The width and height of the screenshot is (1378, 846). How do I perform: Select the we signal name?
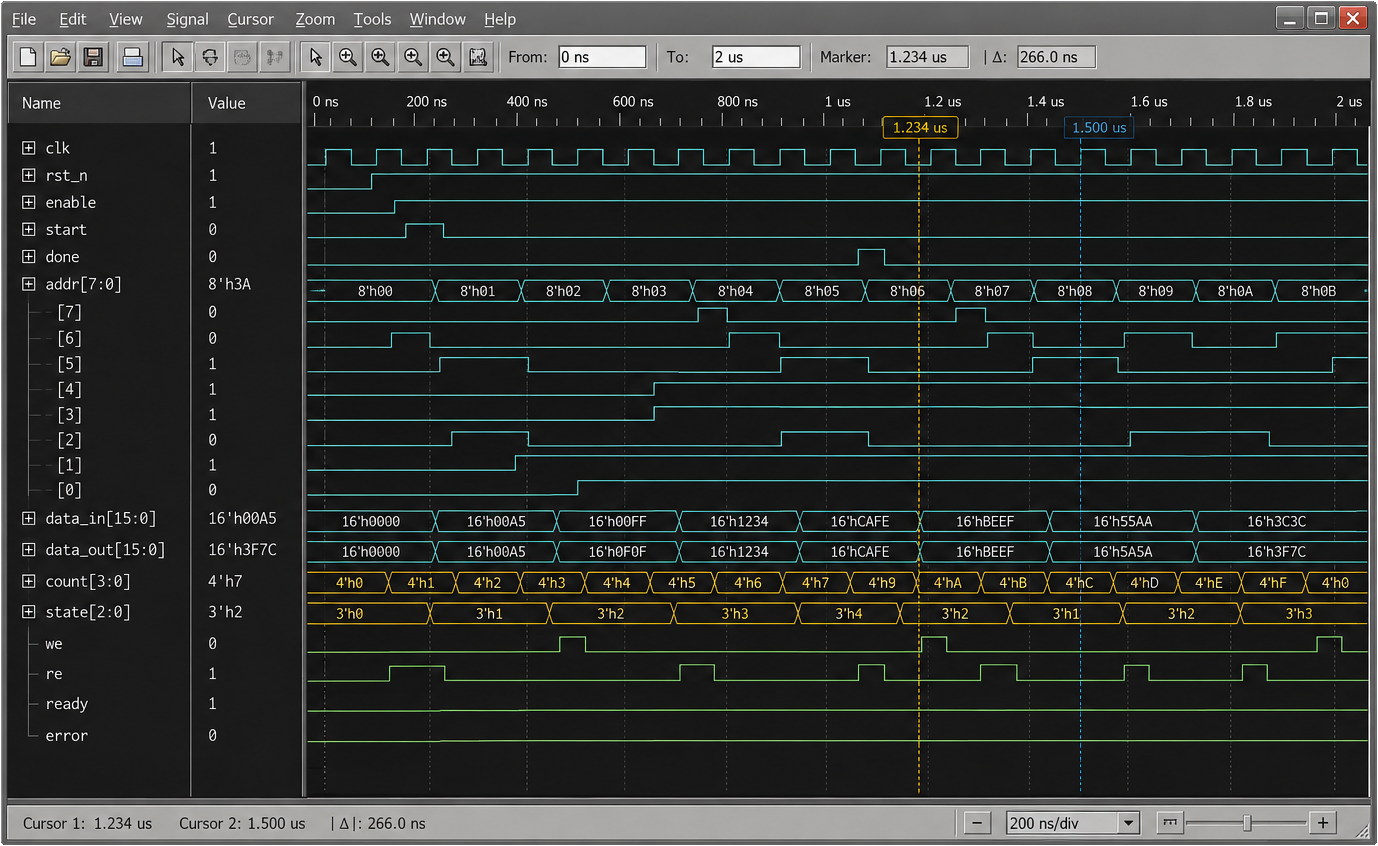click(x=54, y=644)
